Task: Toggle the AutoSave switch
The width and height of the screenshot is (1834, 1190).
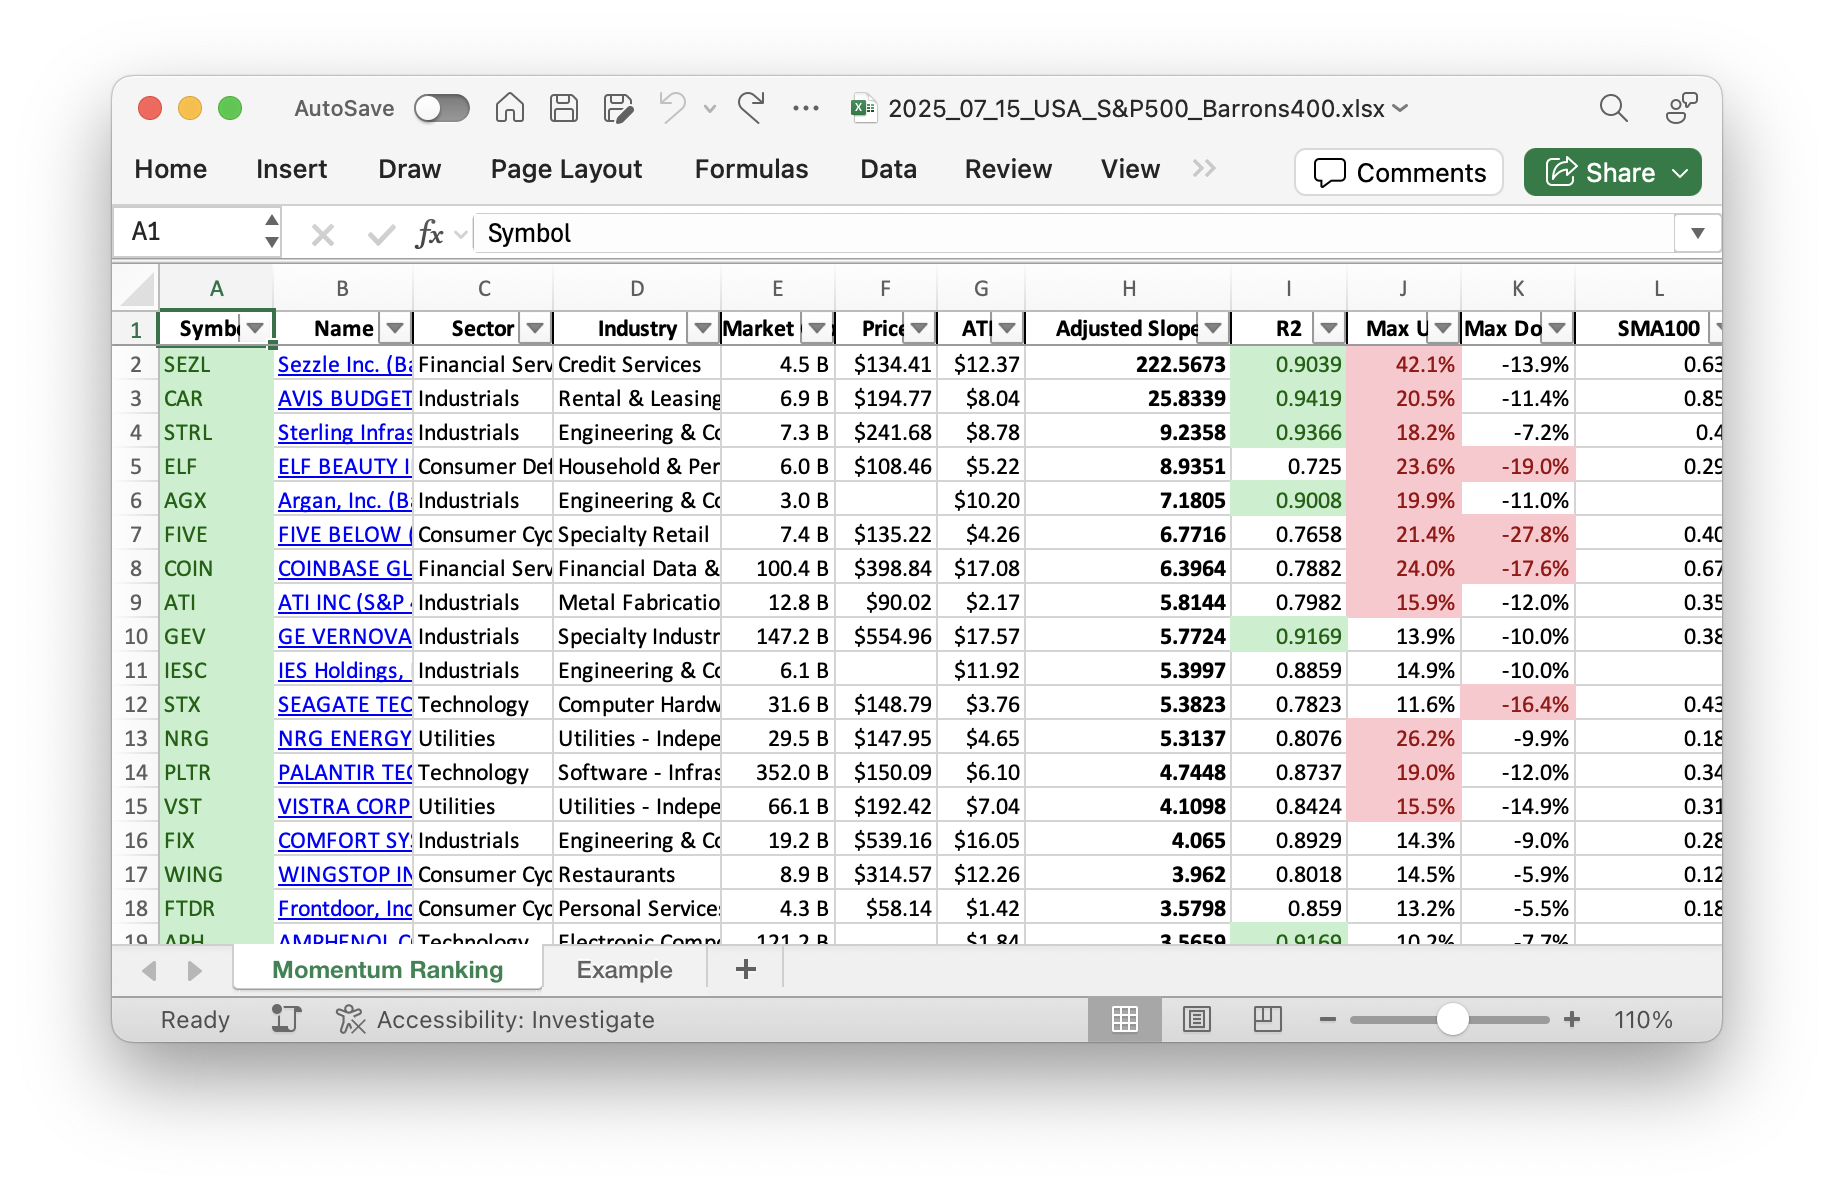Action: (x=442, y=108)
